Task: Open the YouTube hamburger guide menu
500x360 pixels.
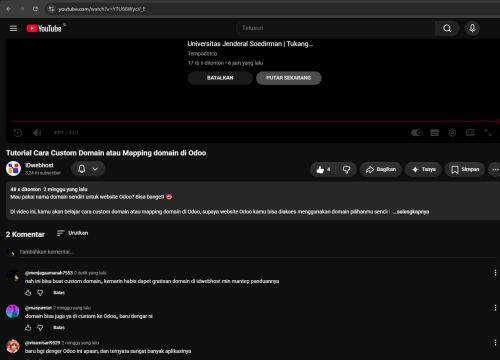Action: tap(13, 28)
